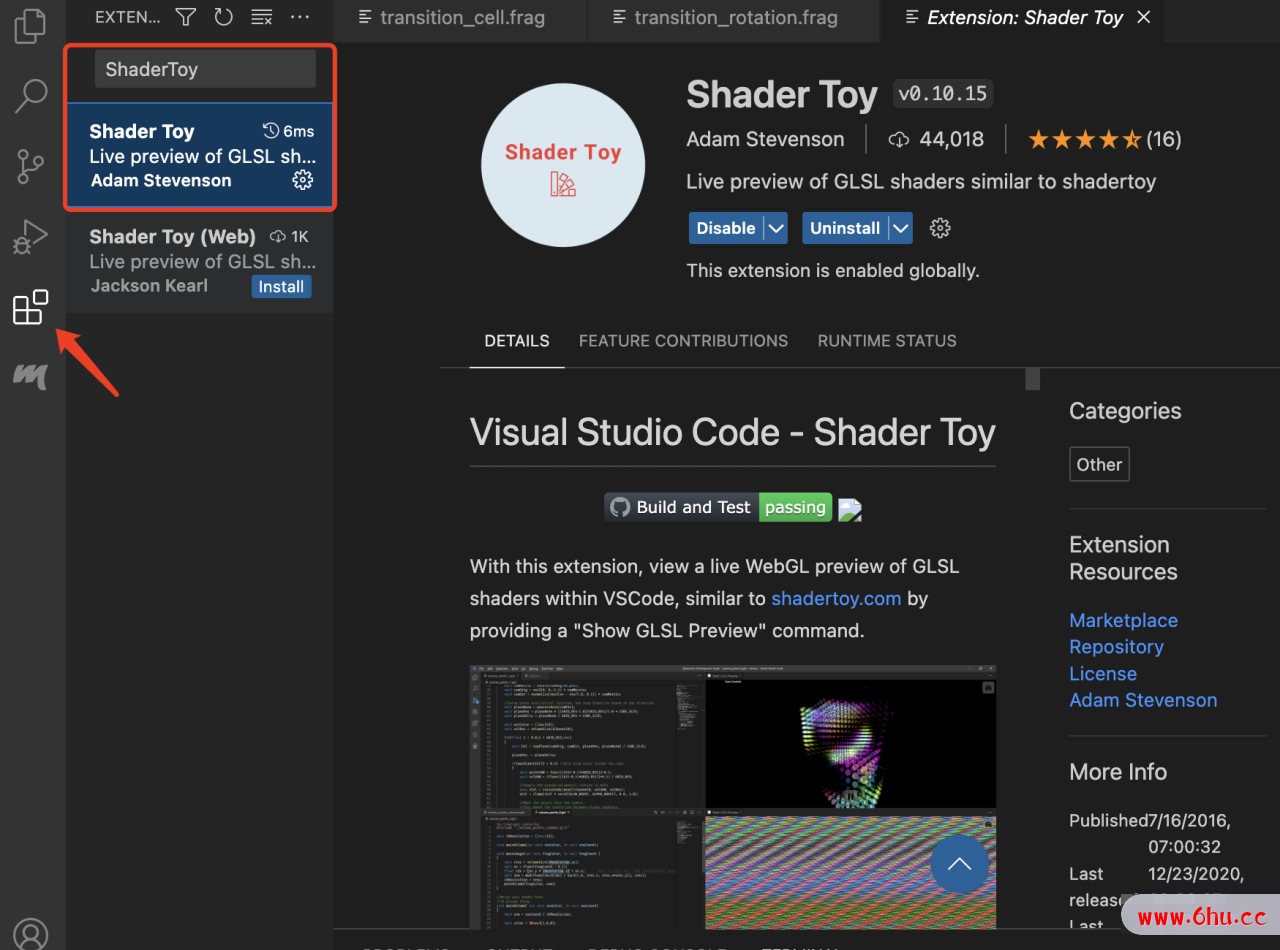Click the version label v0.10.15
The width and height of the screenshot is (1280, 950).
(x=942, y=94)
